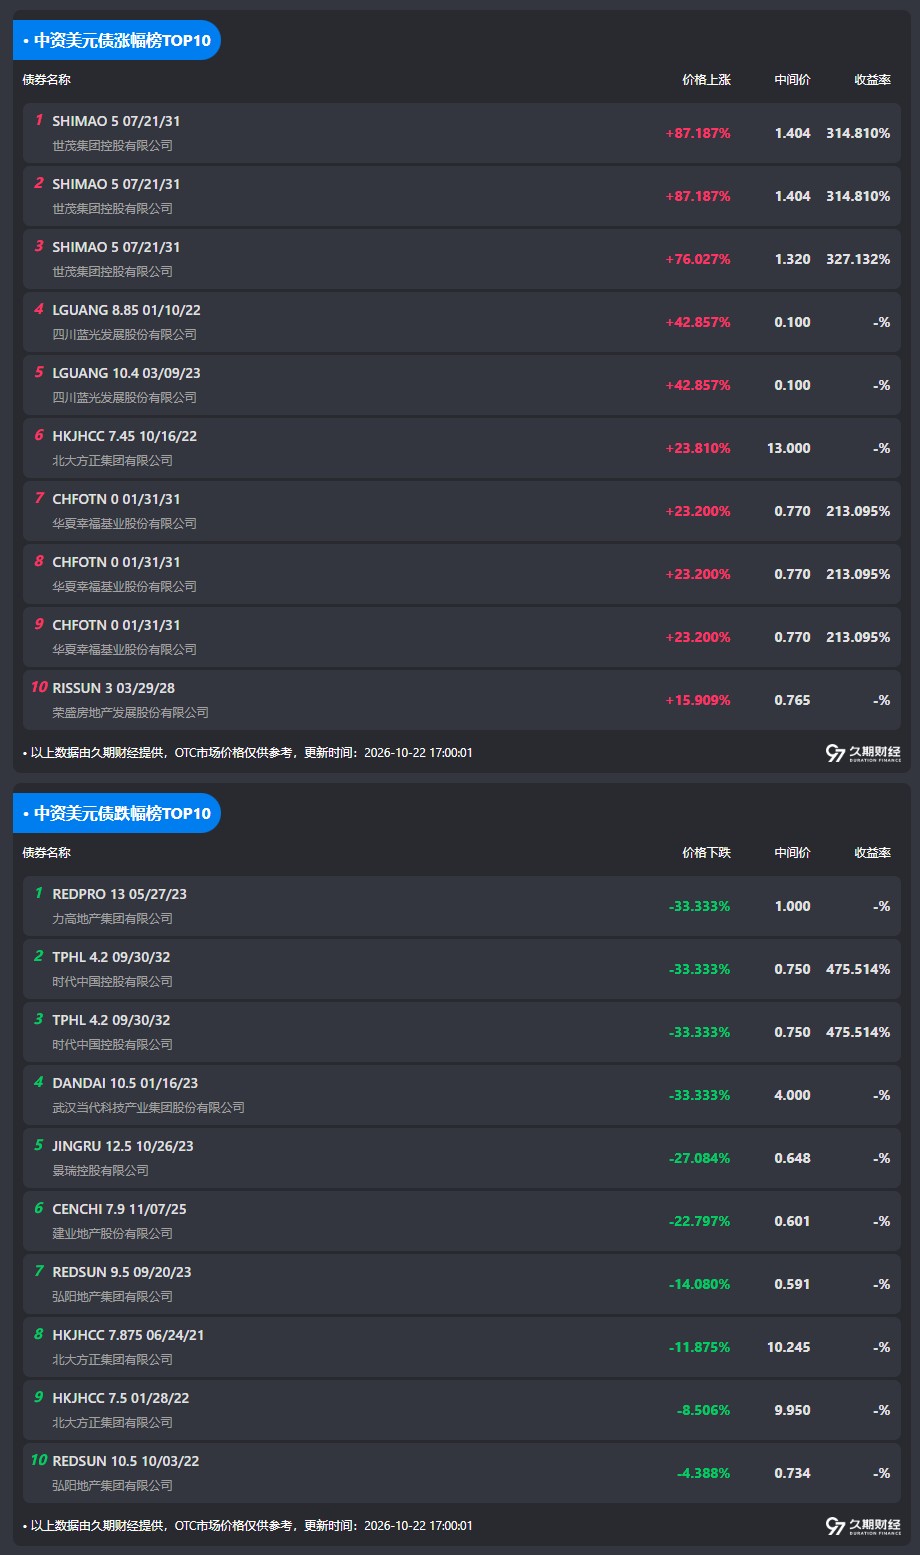Click the -27.084% price drop value
Viewport: 920px width, 1555px height.
click(x=700, y=1158)
